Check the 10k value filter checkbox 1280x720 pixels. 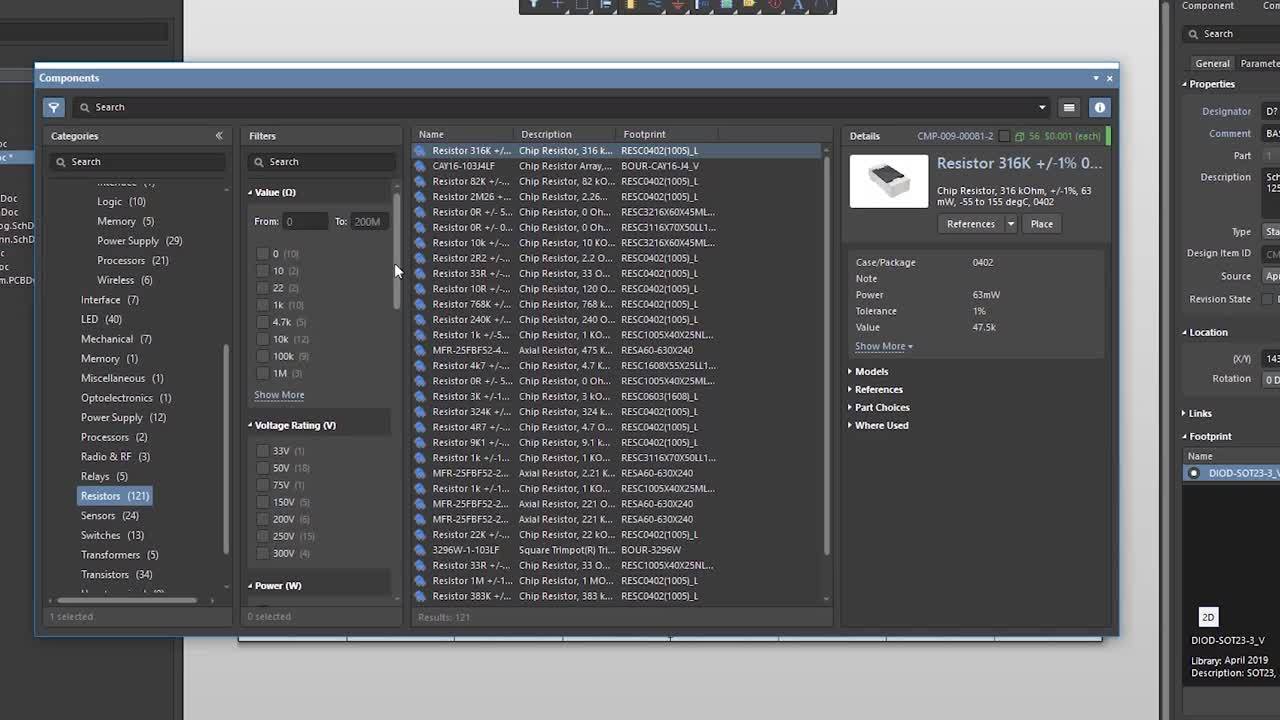[x=263, y=339]
